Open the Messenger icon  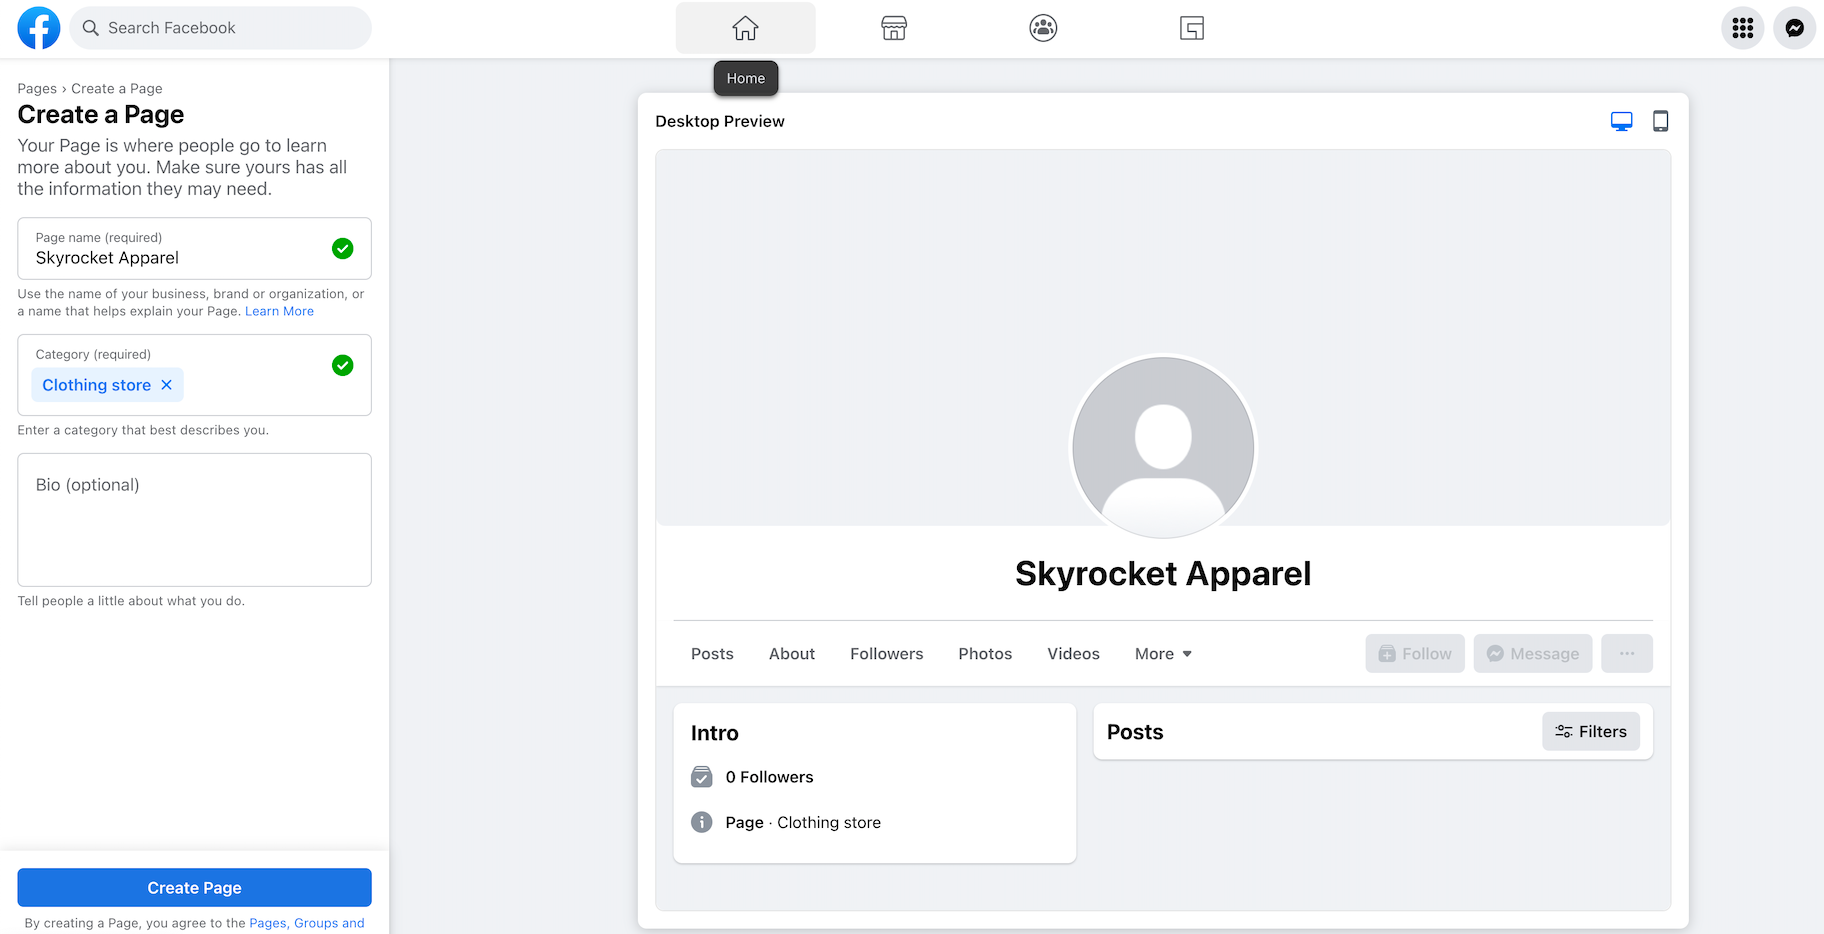click(x=1794, y=28)
